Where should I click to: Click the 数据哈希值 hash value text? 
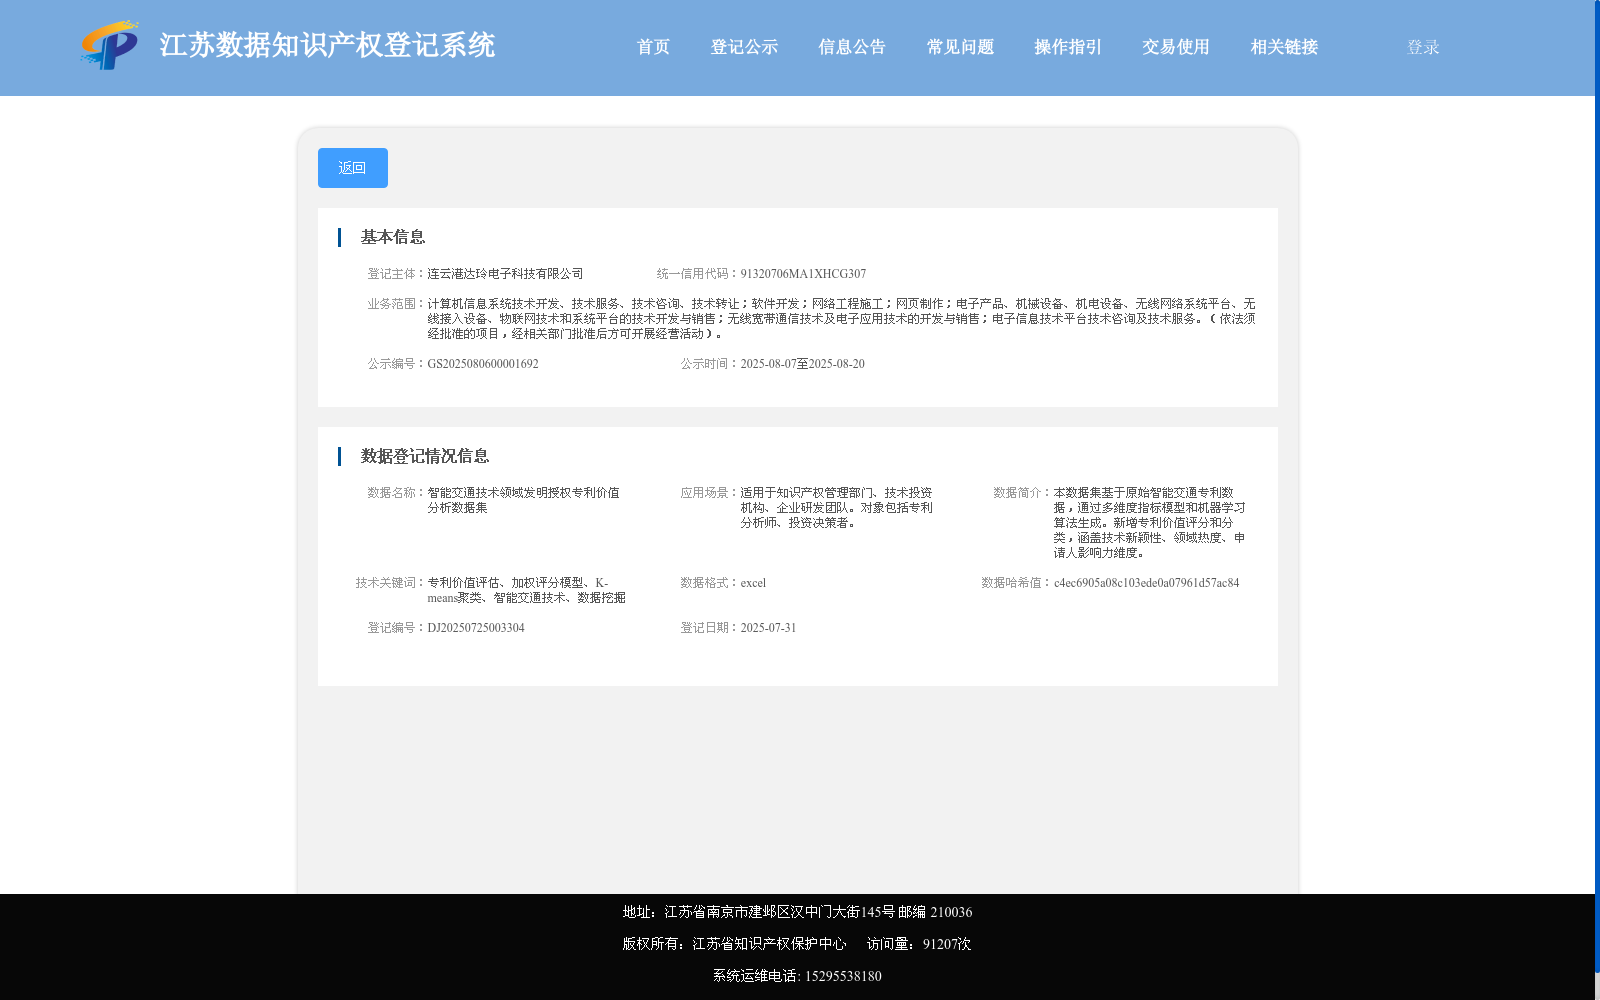pos(1146,582)
